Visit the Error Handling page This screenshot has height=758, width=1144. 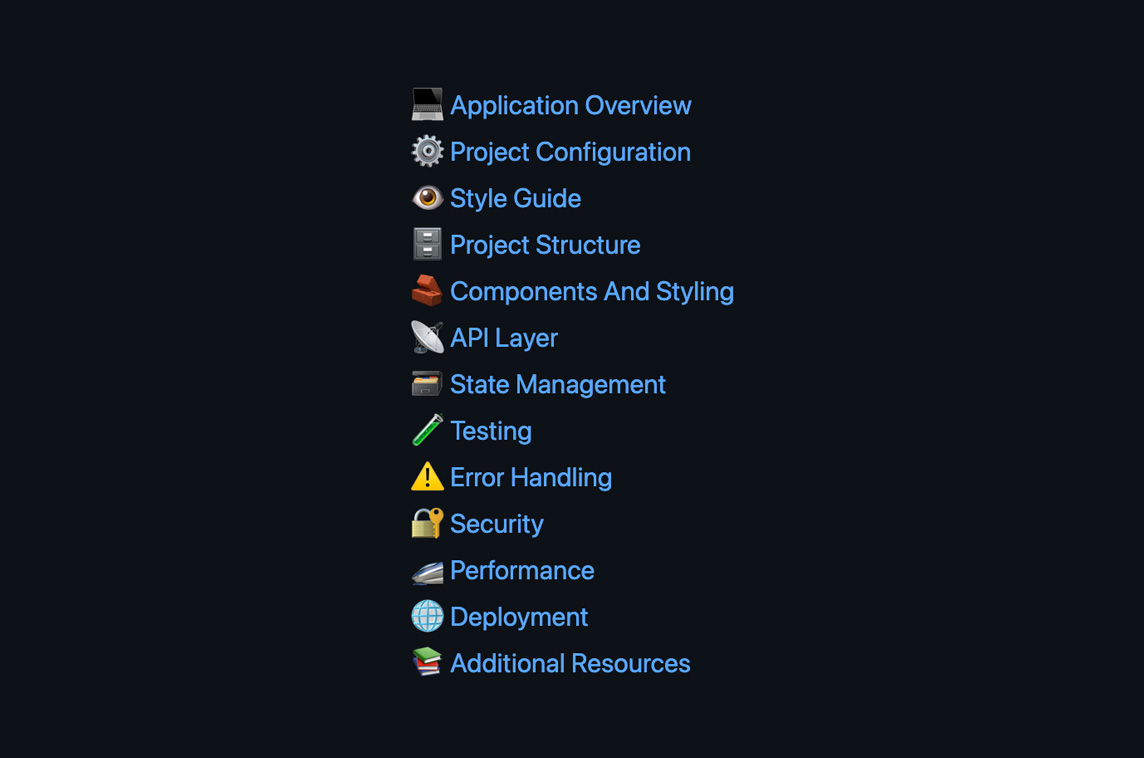coord(530,477)
